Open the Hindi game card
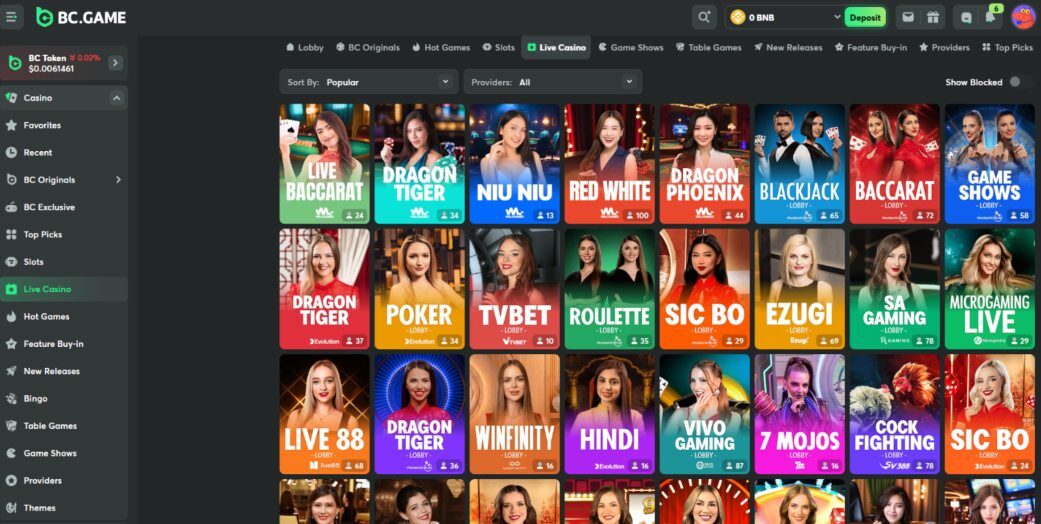The width and height of the screenshot is (1041, 524). [x=609, y=414]
